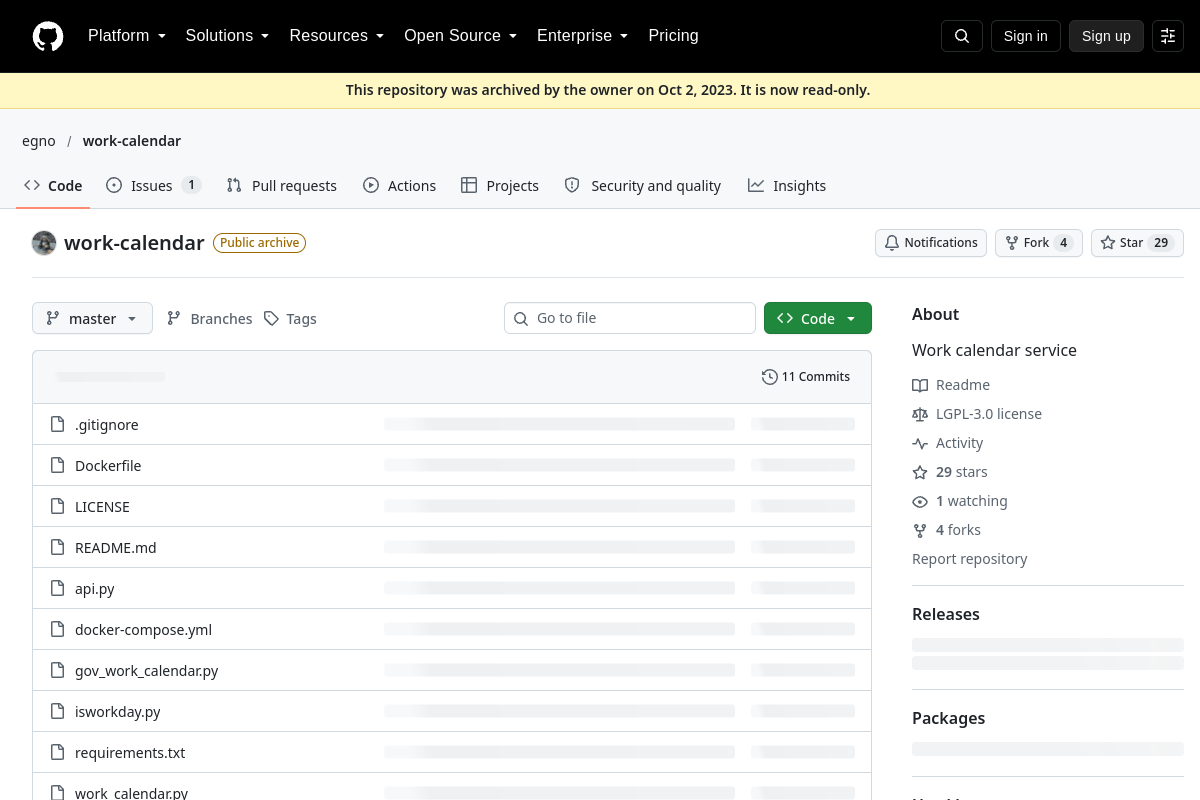Open the docker-compose.yml file
The width and height of the screenshot is (1200, 800).
point(143,630)
